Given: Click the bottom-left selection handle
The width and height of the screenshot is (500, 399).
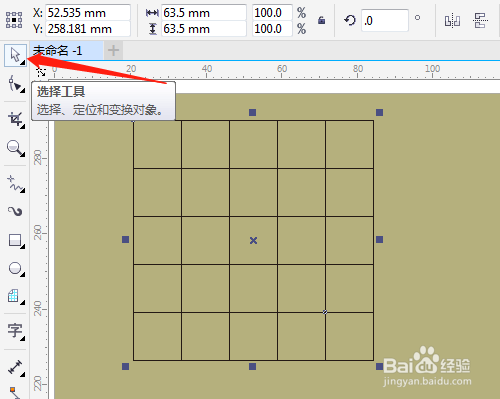Looking at the screenshot, I should (125, 366).
